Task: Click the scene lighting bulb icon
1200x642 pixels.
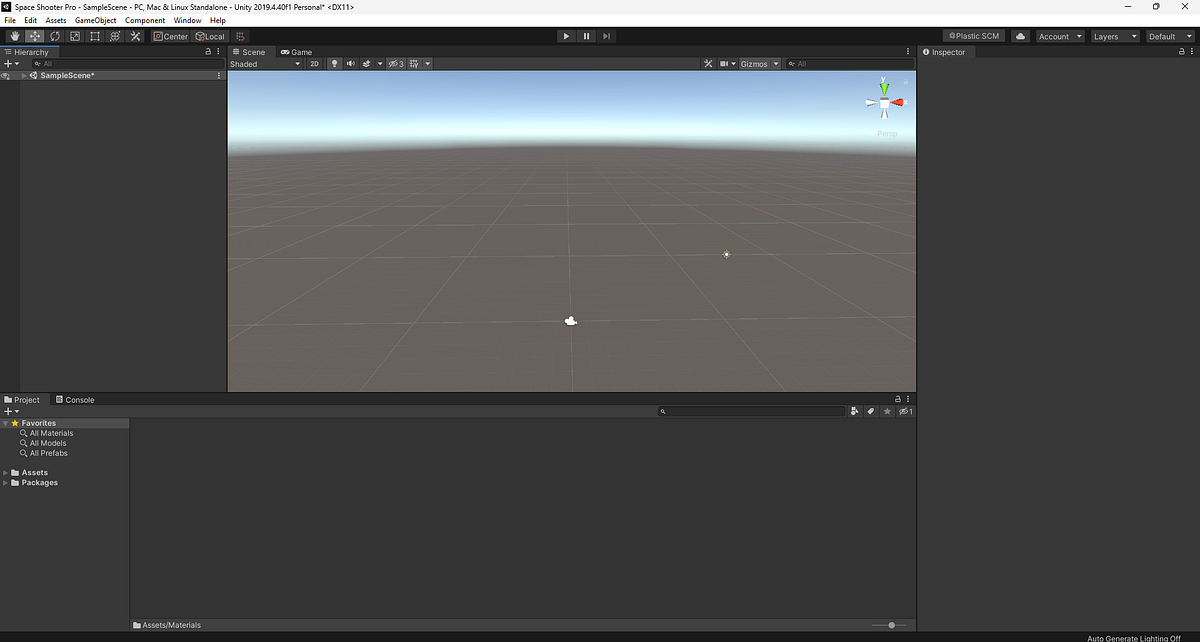Action: pyautogui.click(x=334, y=63)
